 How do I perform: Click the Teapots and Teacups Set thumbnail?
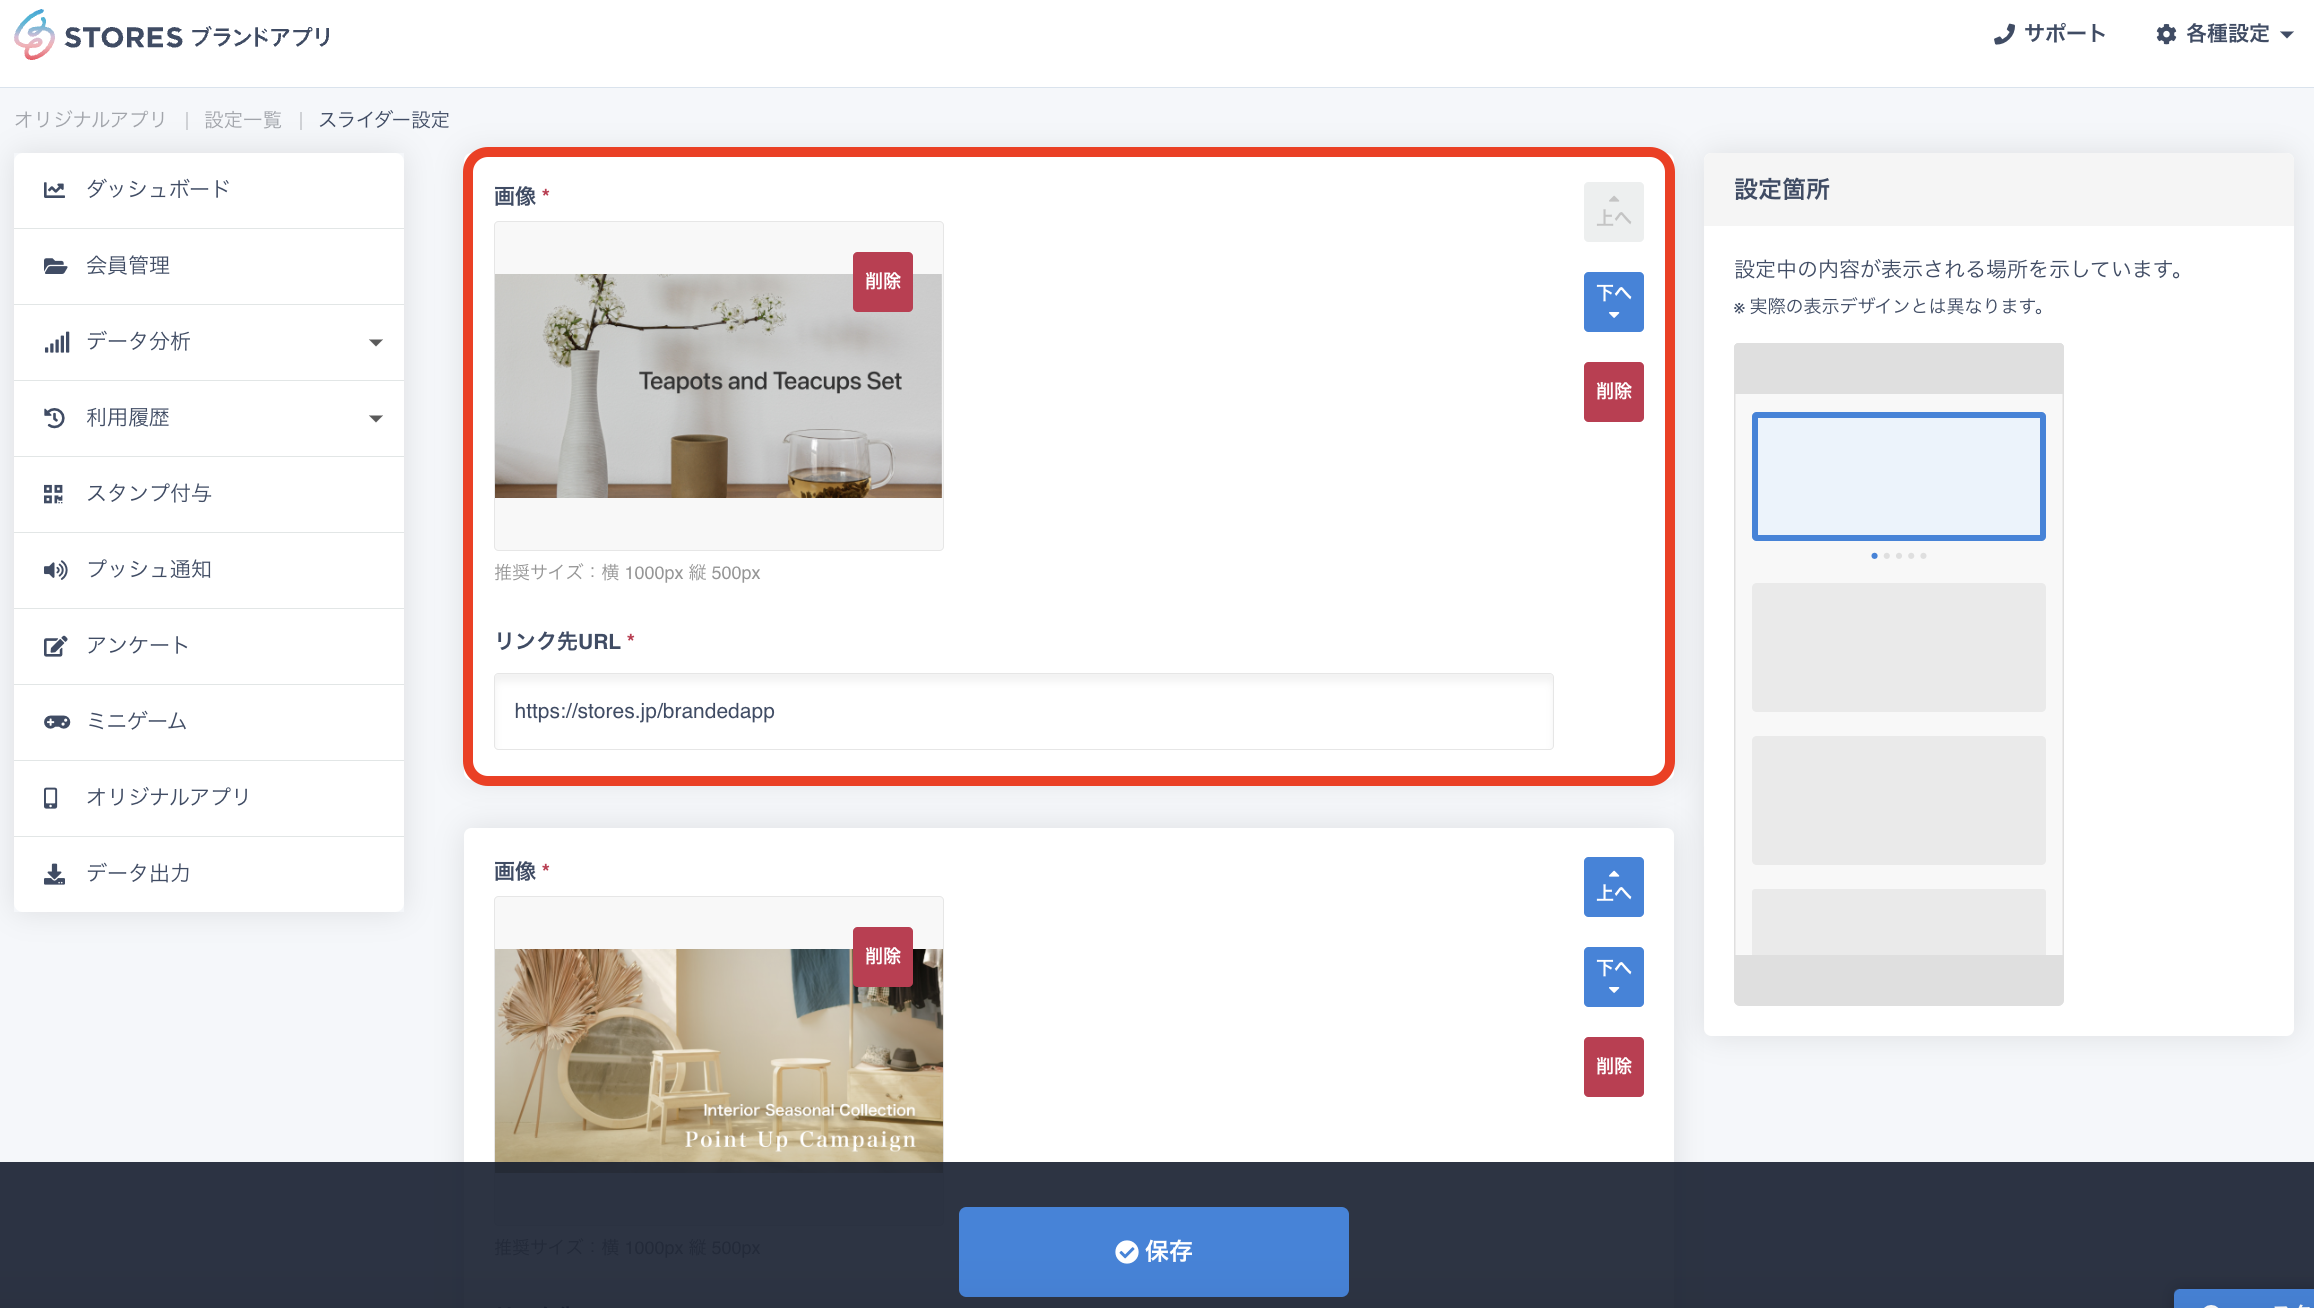[718, 386]
